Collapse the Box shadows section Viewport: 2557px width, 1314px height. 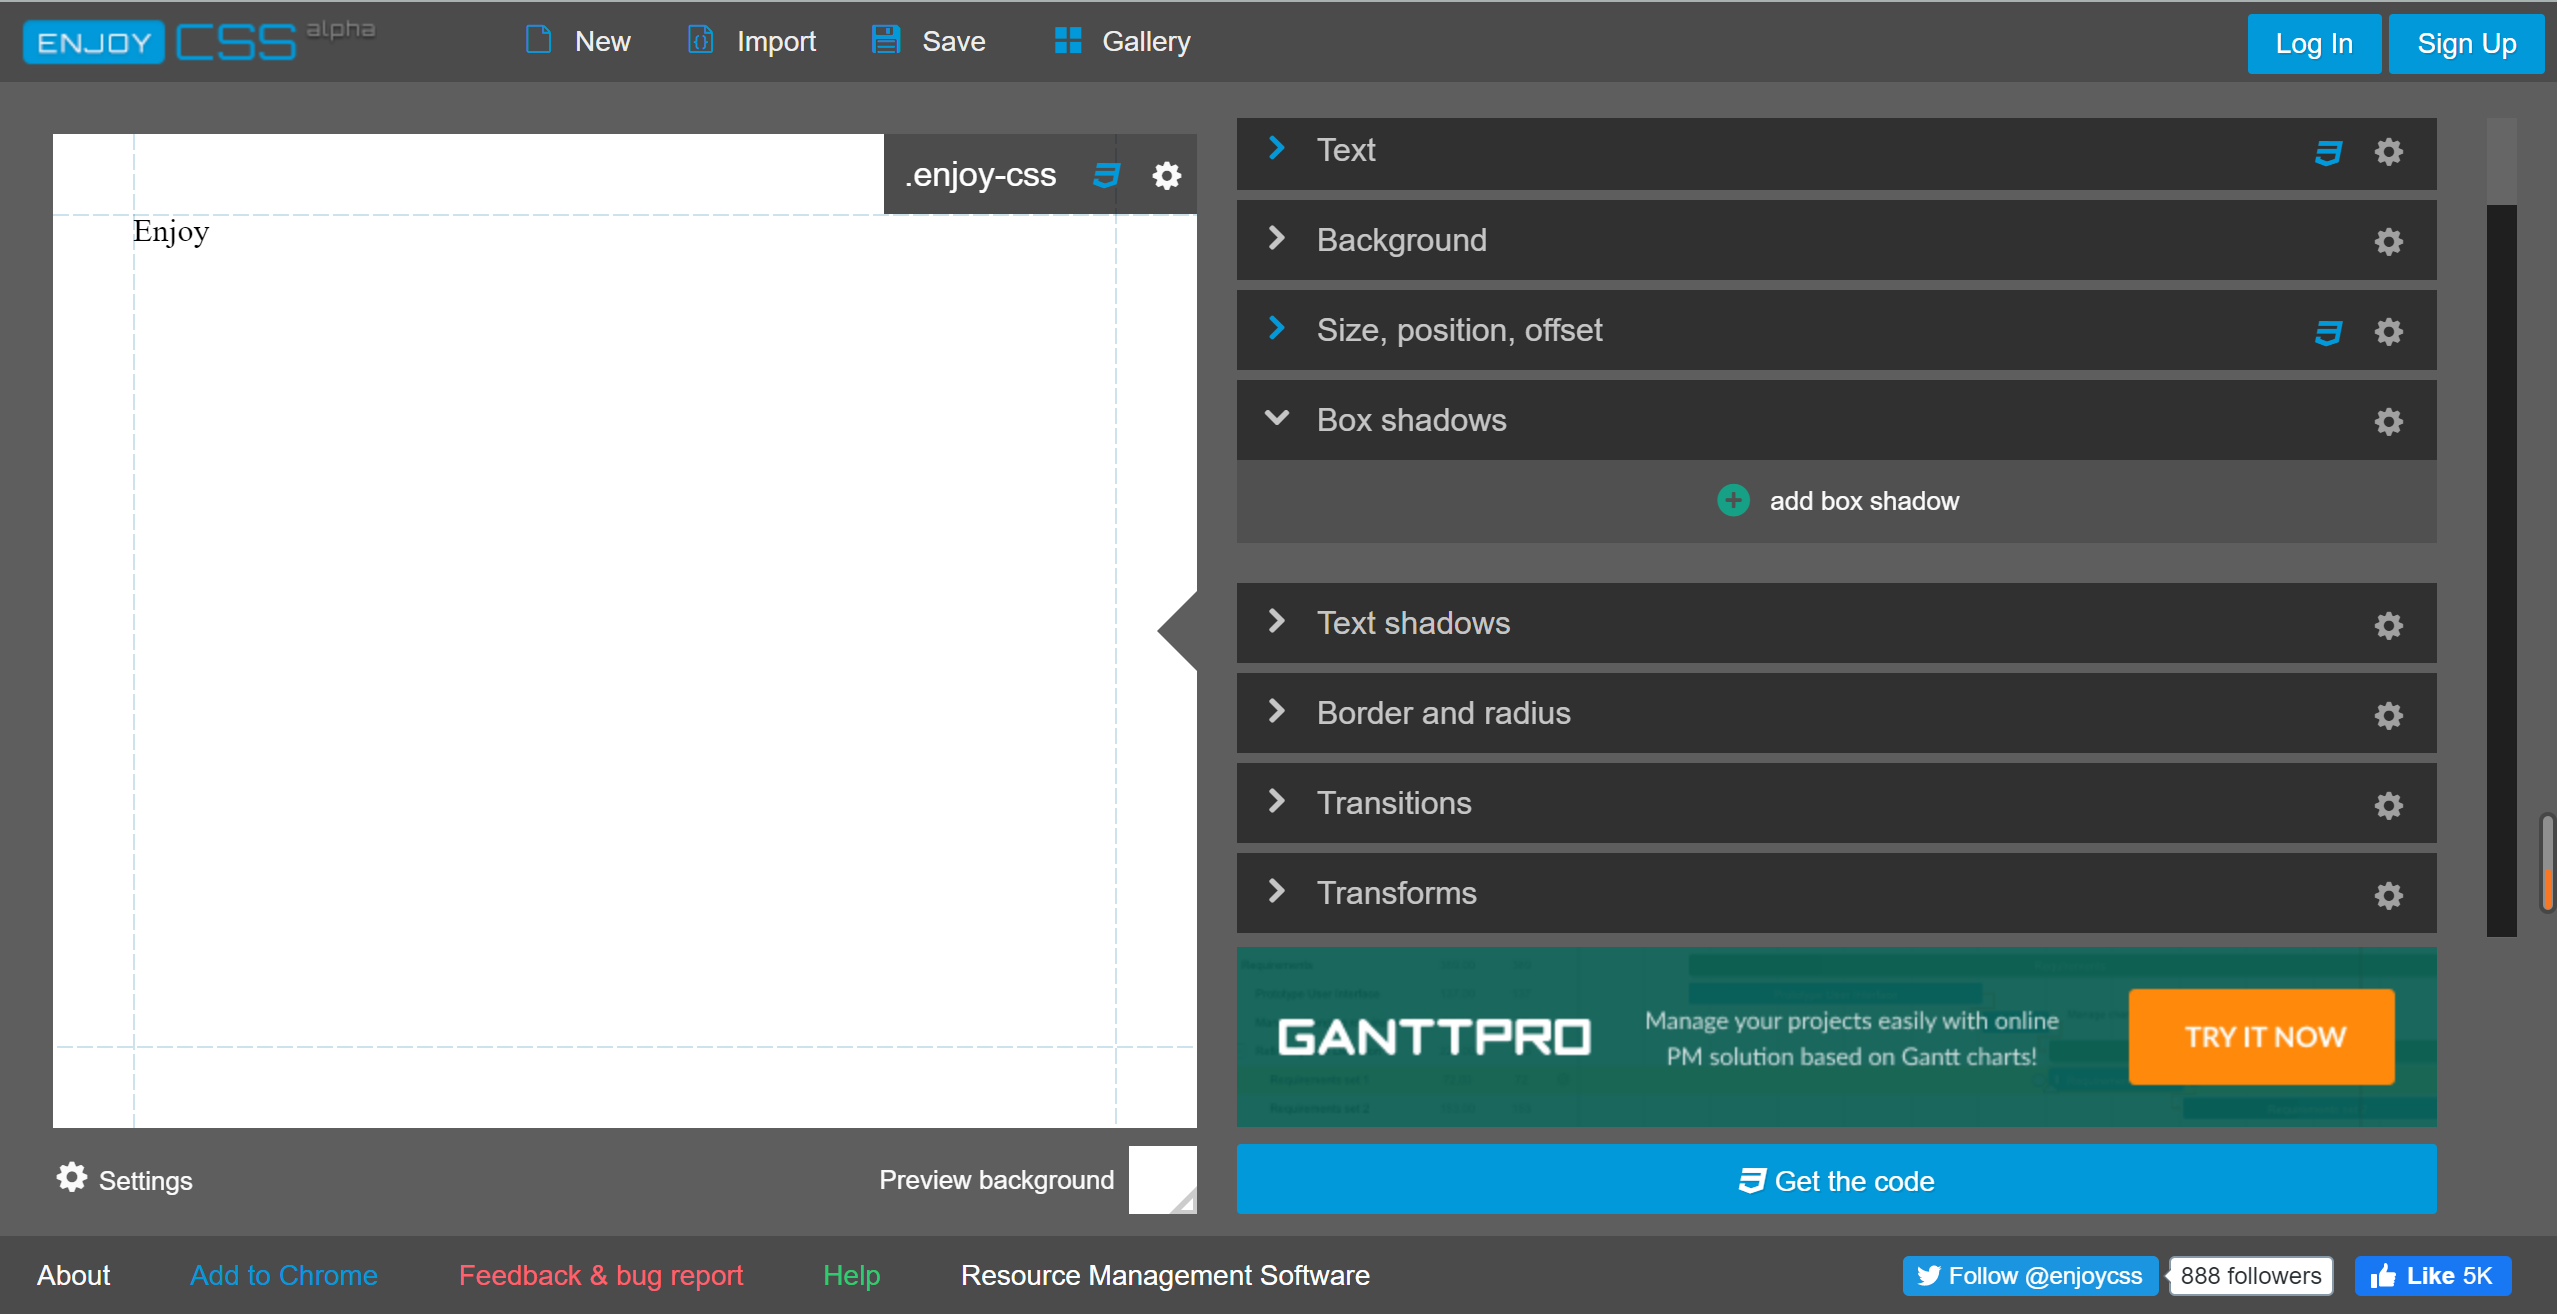[1277, 419]
